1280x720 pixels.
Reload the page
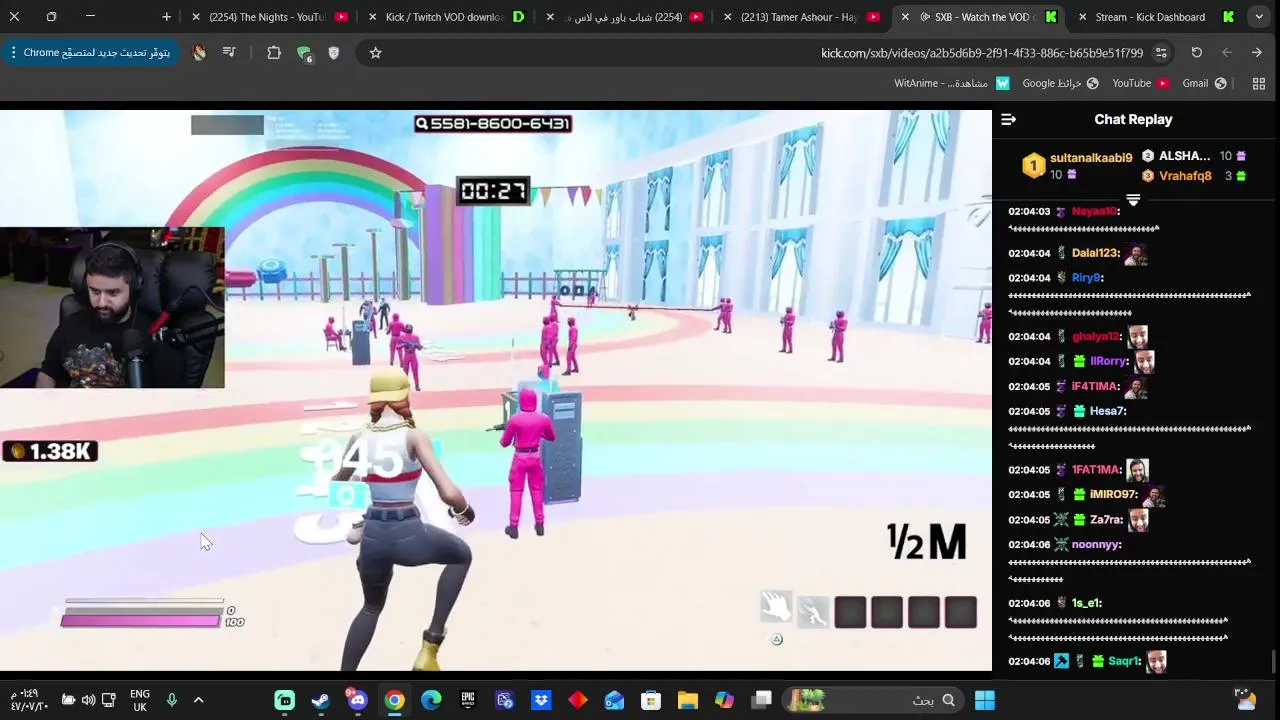click(1196, 53)
